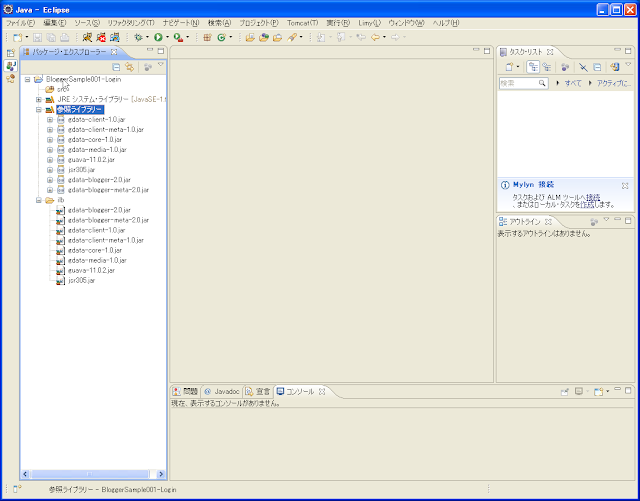This screenshot has height=501, width=640.
Task: Click the Search flashlight toolbar icon
Action: coord(292,38)
